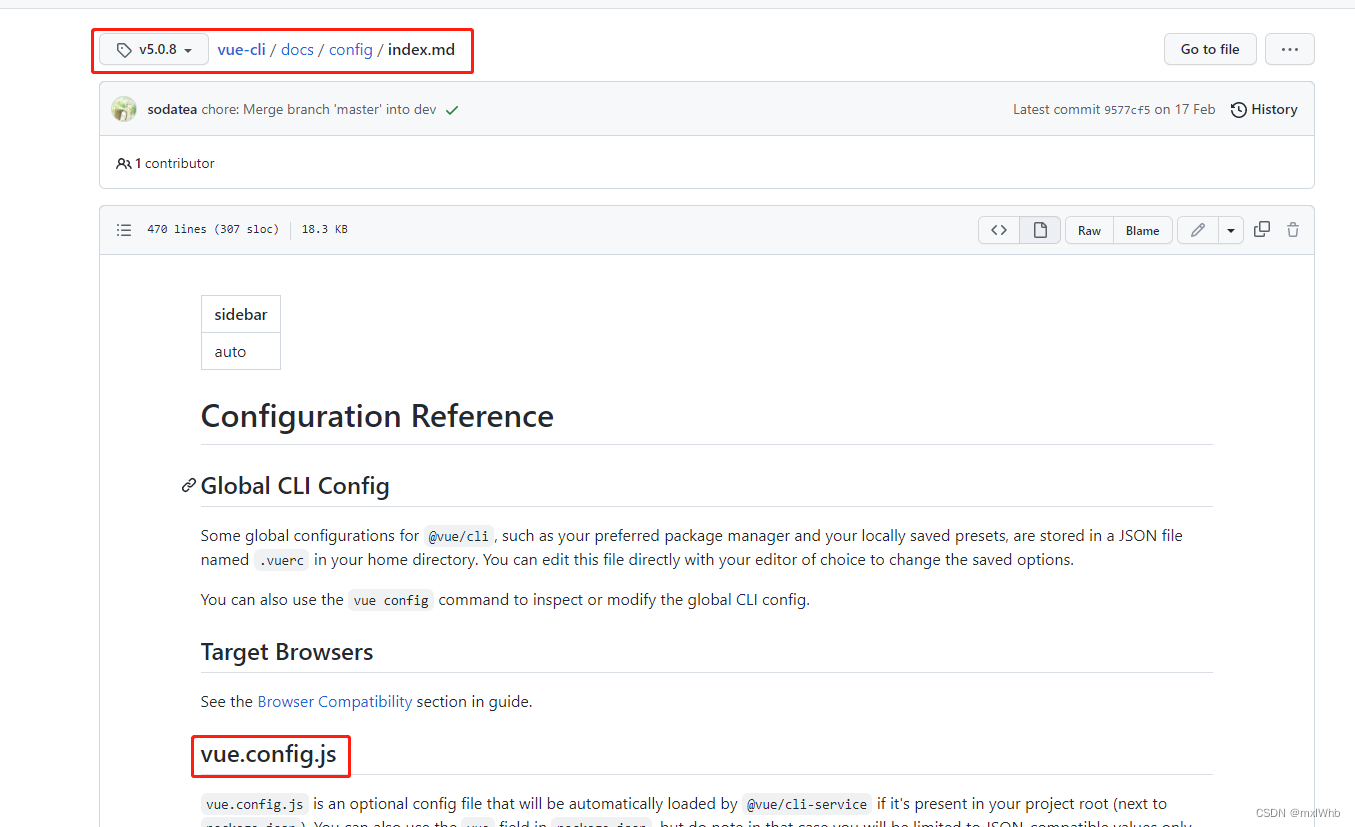Open commit message 'chore: Merge branch master into dev'
The width and height of the screenshot is (1355, 827).
point(319,110)
